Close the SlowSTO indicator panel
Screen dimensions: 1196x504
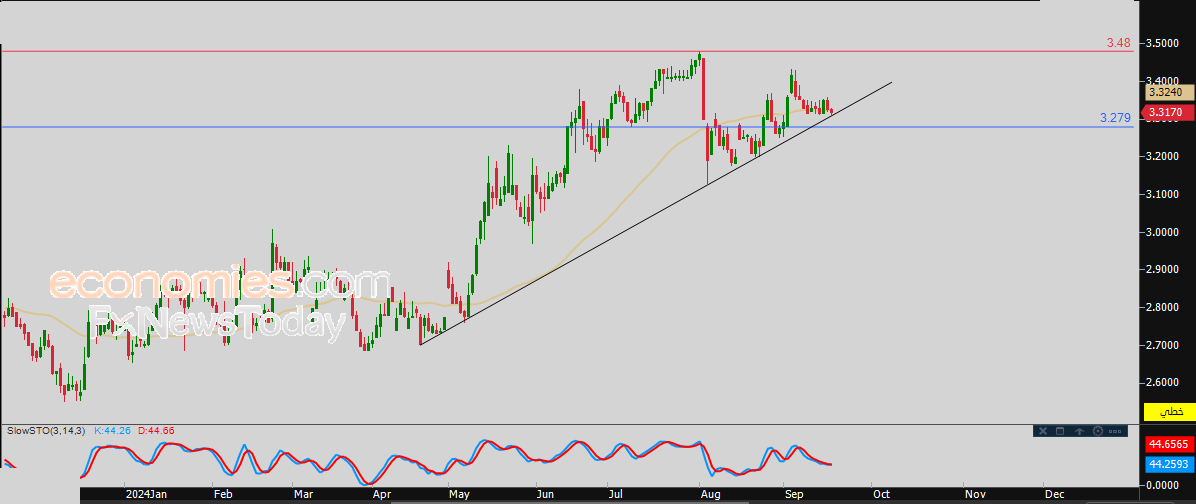(1043, 431)
